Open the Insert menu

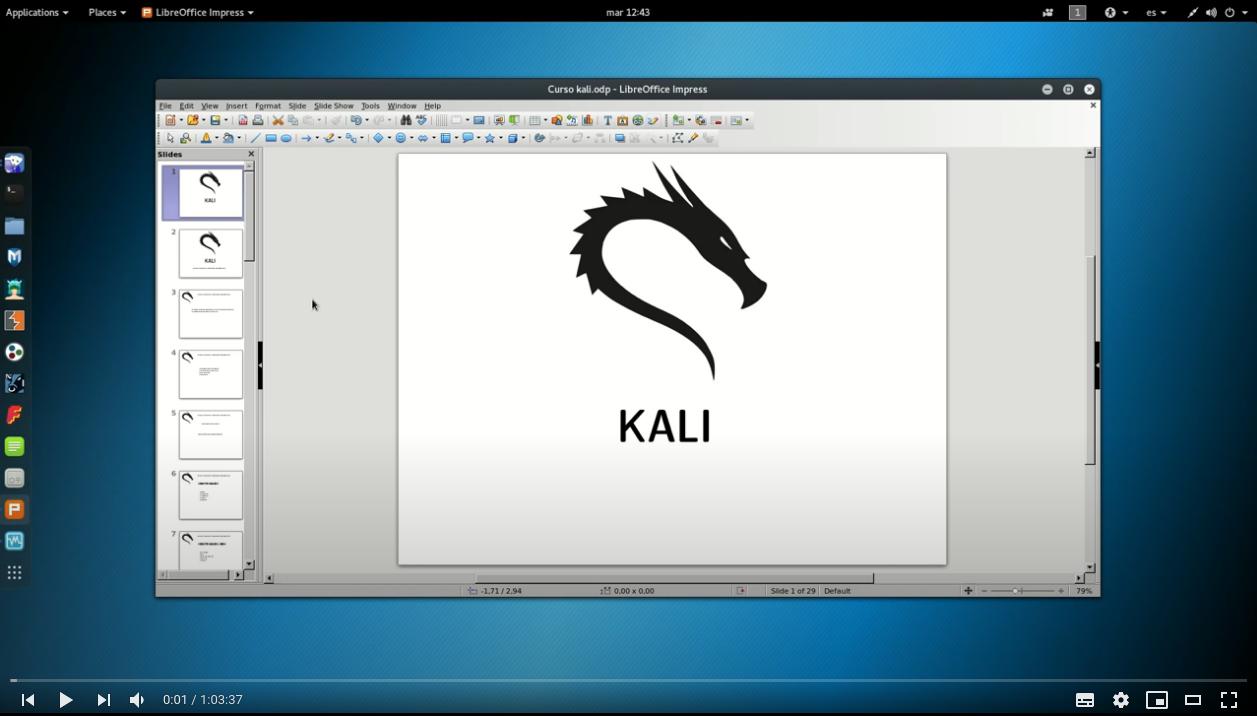[236, 105]
